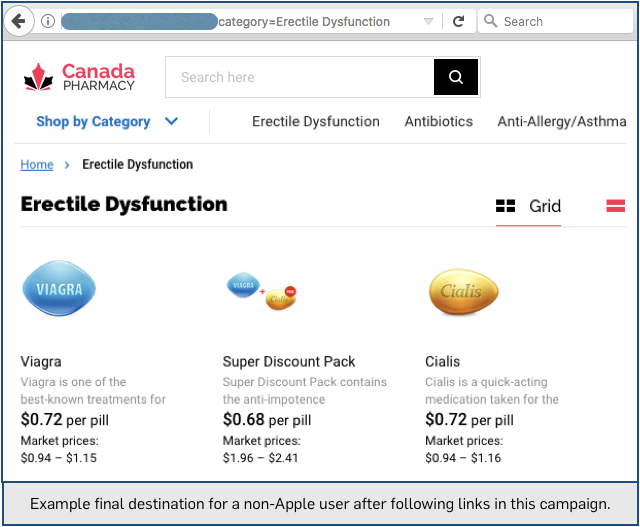Open the Super Discount Pack product title
Viewport: 640px width, 527px height.
(x=289, y=362)
